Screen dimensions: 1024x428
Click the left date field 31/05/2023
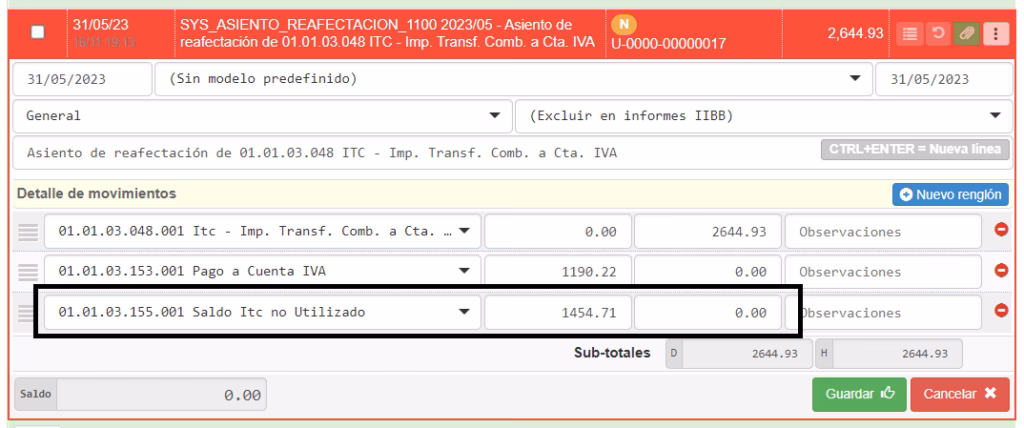(80, 78)
